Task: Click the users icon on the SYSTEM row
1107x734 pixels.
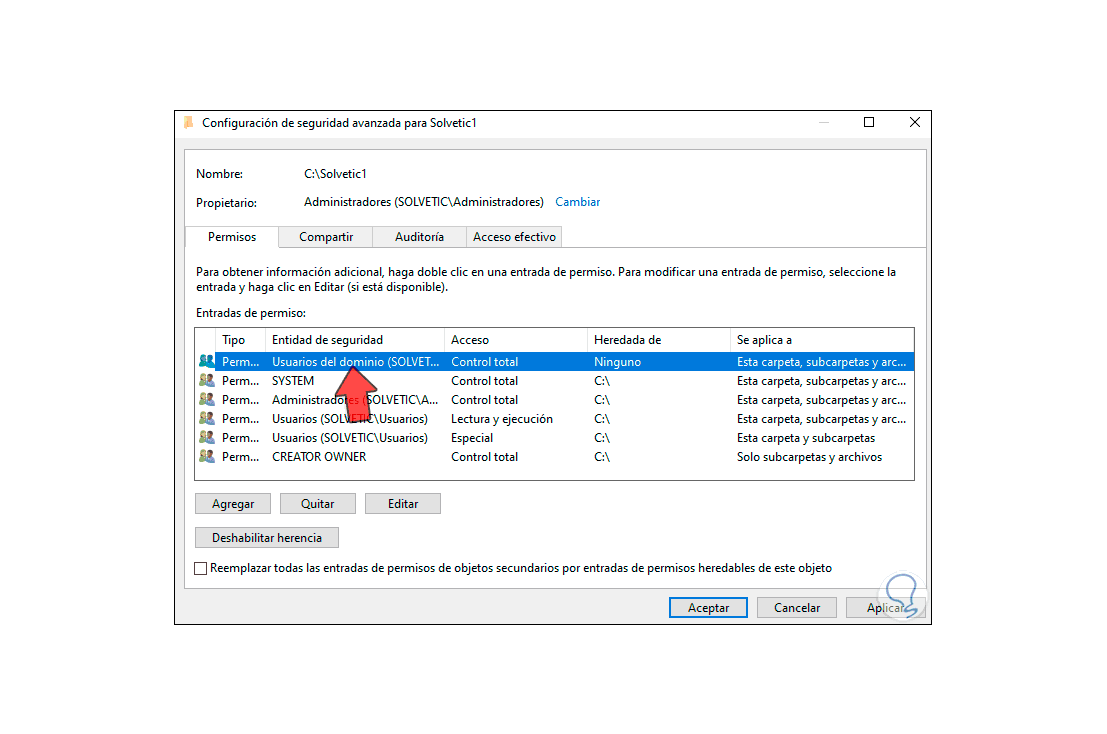Action: pyautogui.click(x=208, y=380)
